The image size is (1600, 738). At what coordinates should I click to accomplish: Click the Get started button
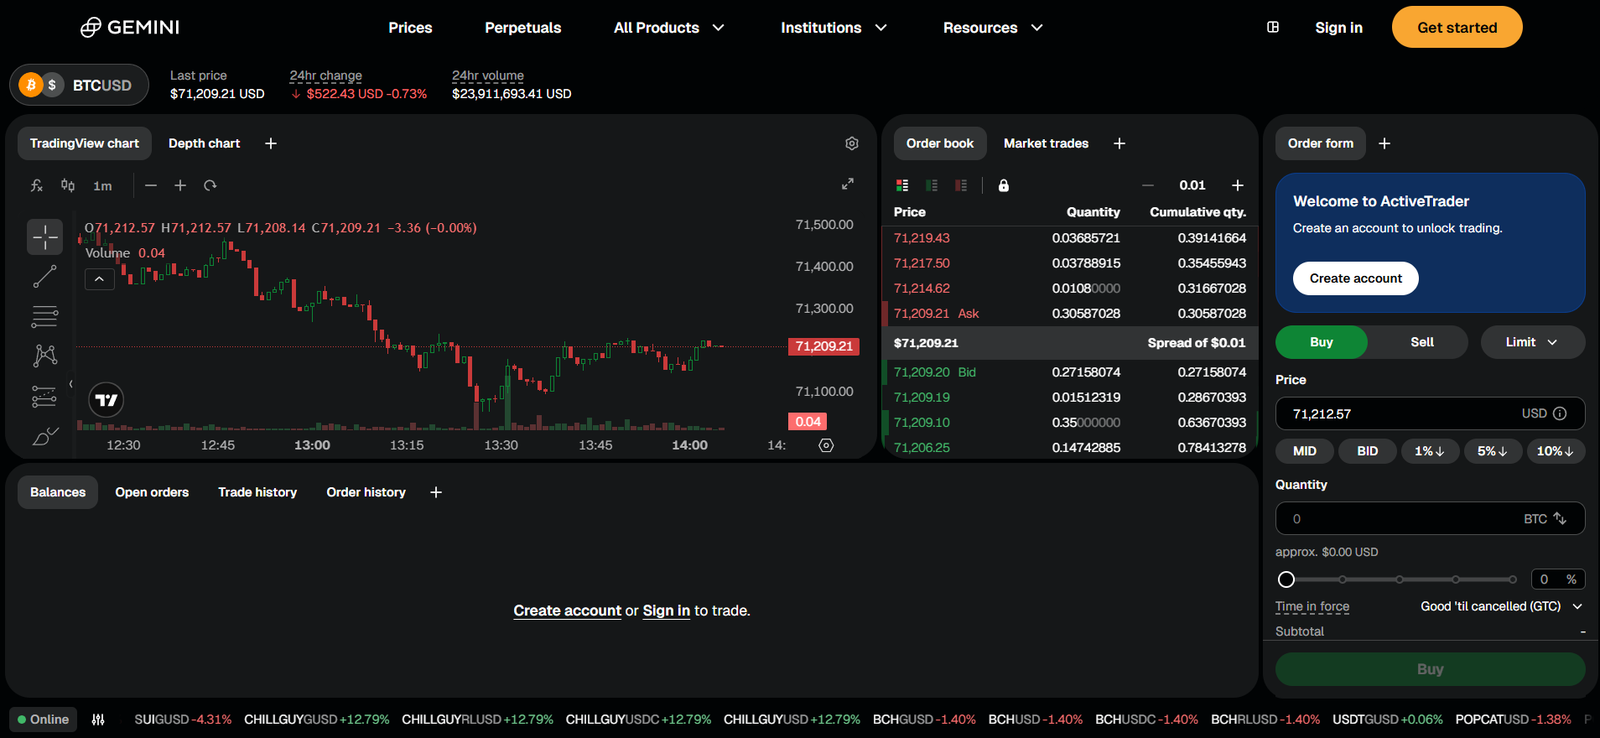click(x=1457, y=27)
